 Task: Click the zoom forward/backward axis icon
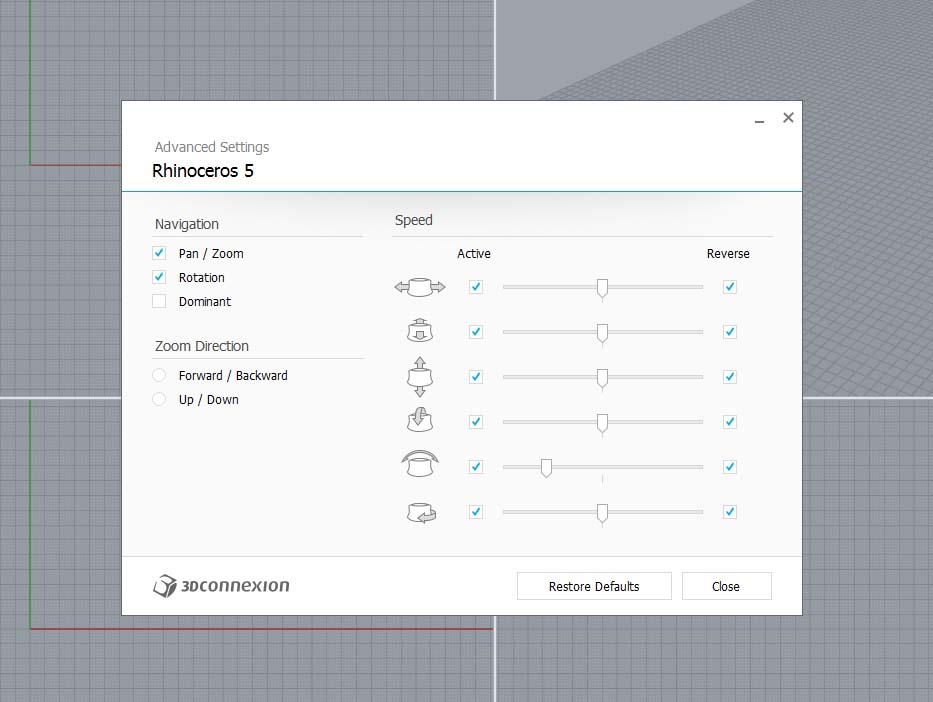point(420,331)
